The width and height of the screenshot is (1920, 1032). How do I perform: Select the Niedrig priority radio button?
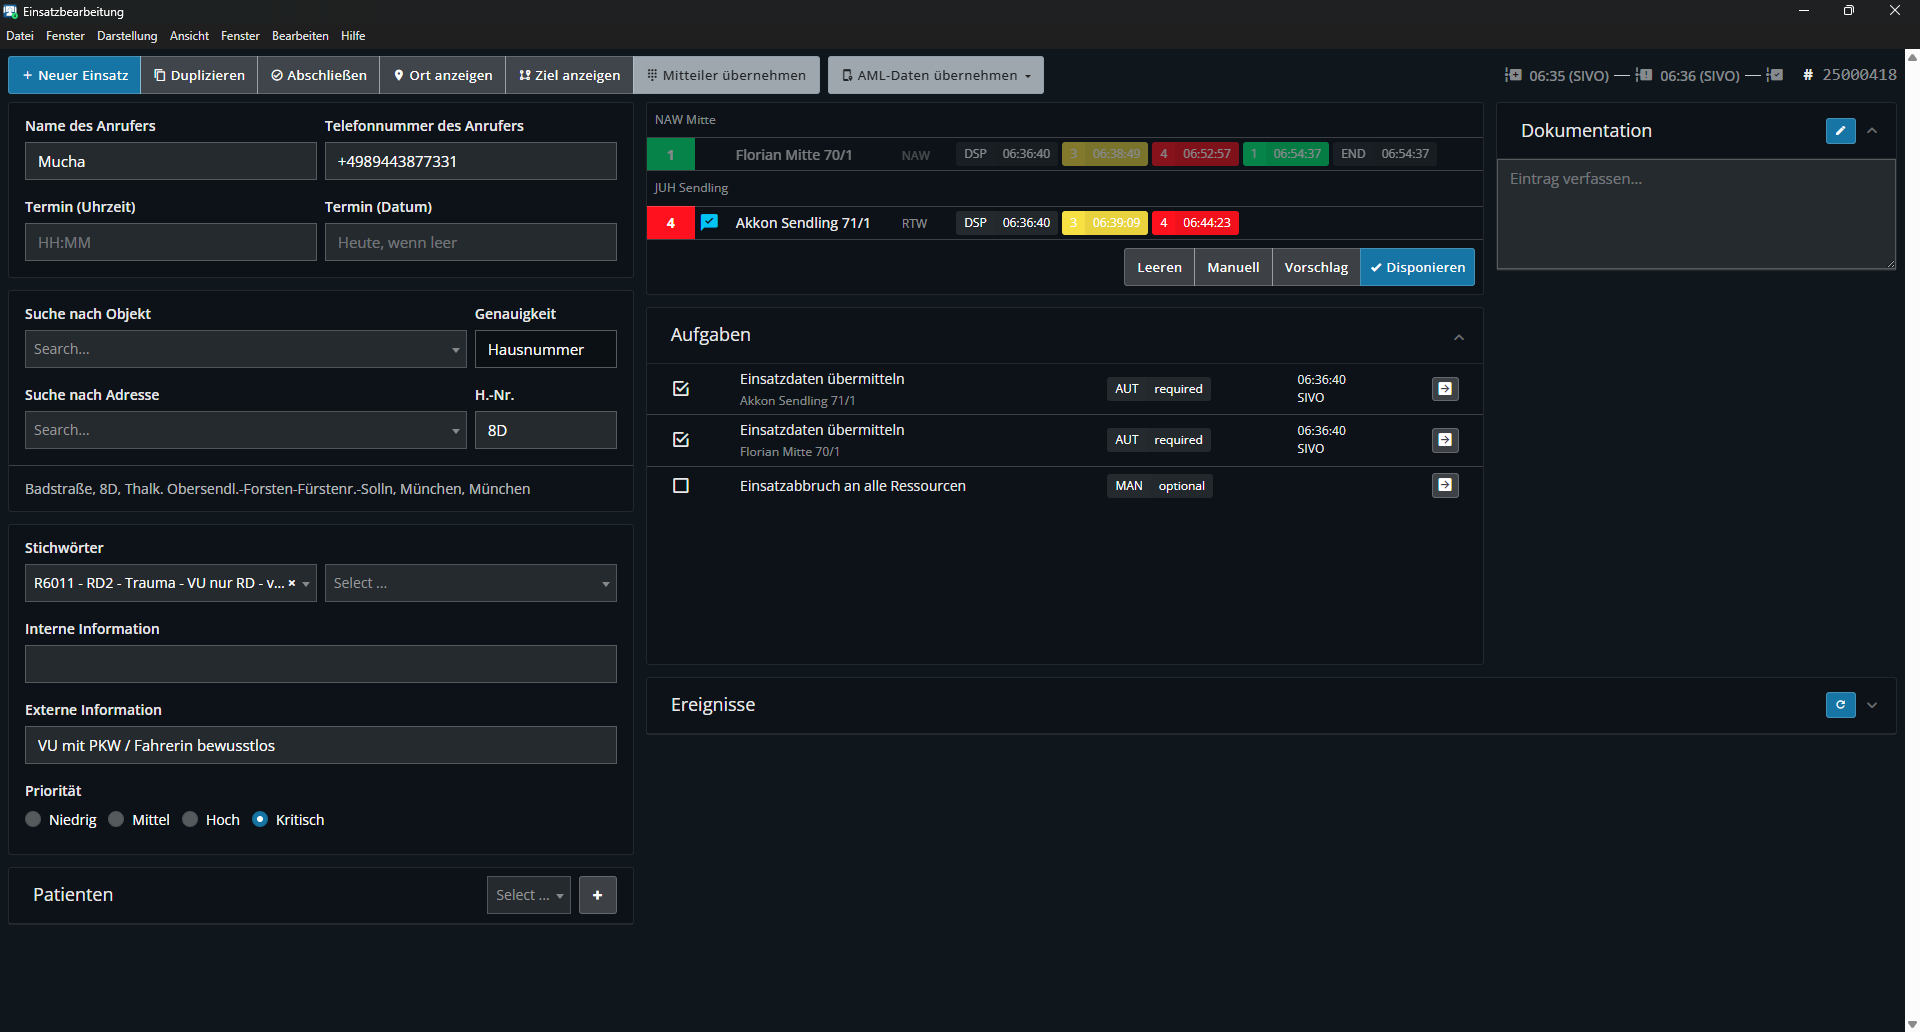point(34,820)
